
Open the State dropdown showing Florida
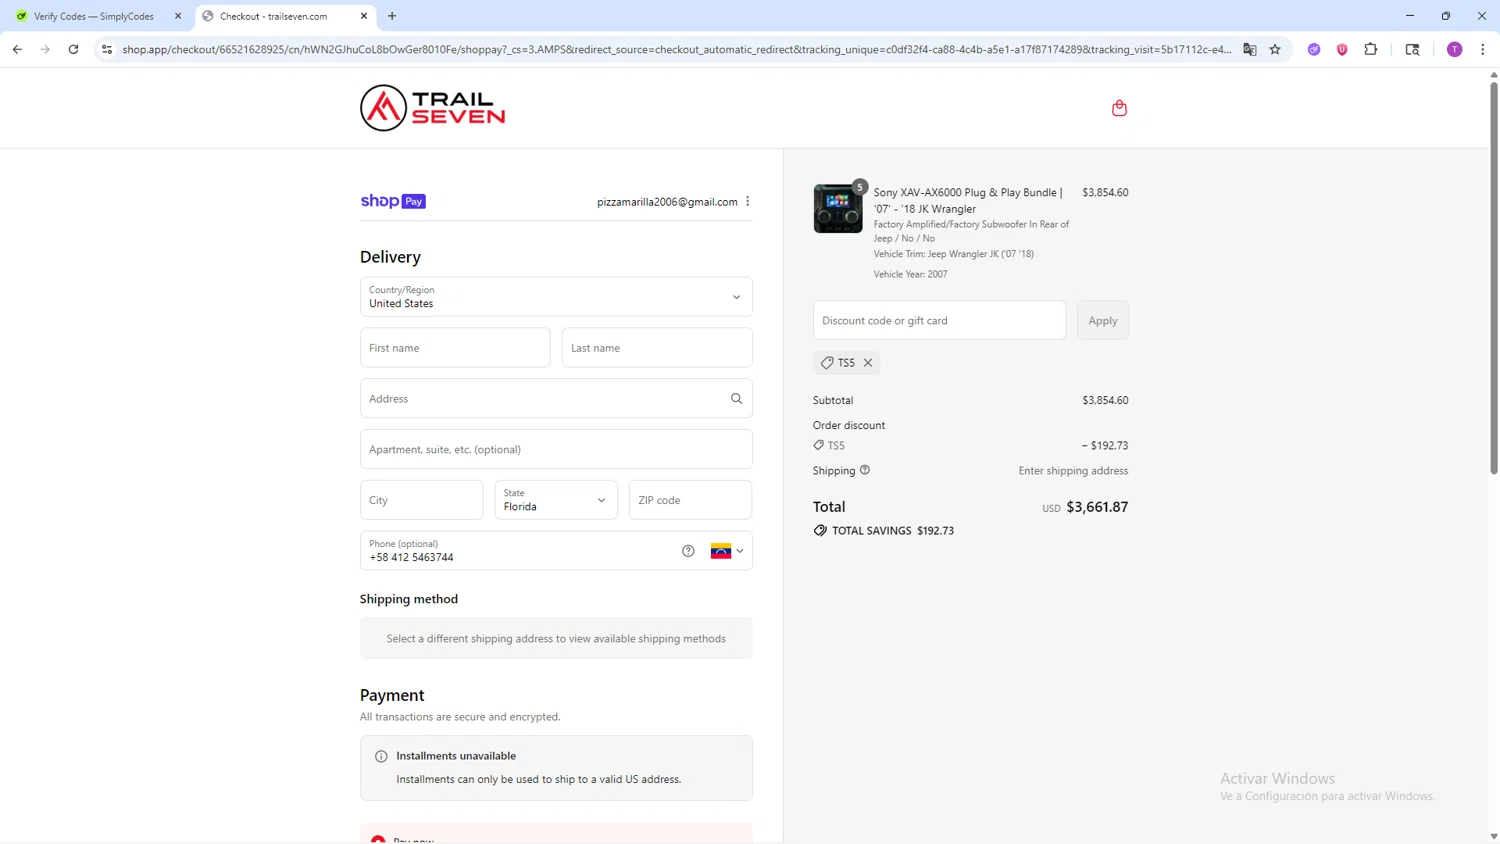(556, 500)
